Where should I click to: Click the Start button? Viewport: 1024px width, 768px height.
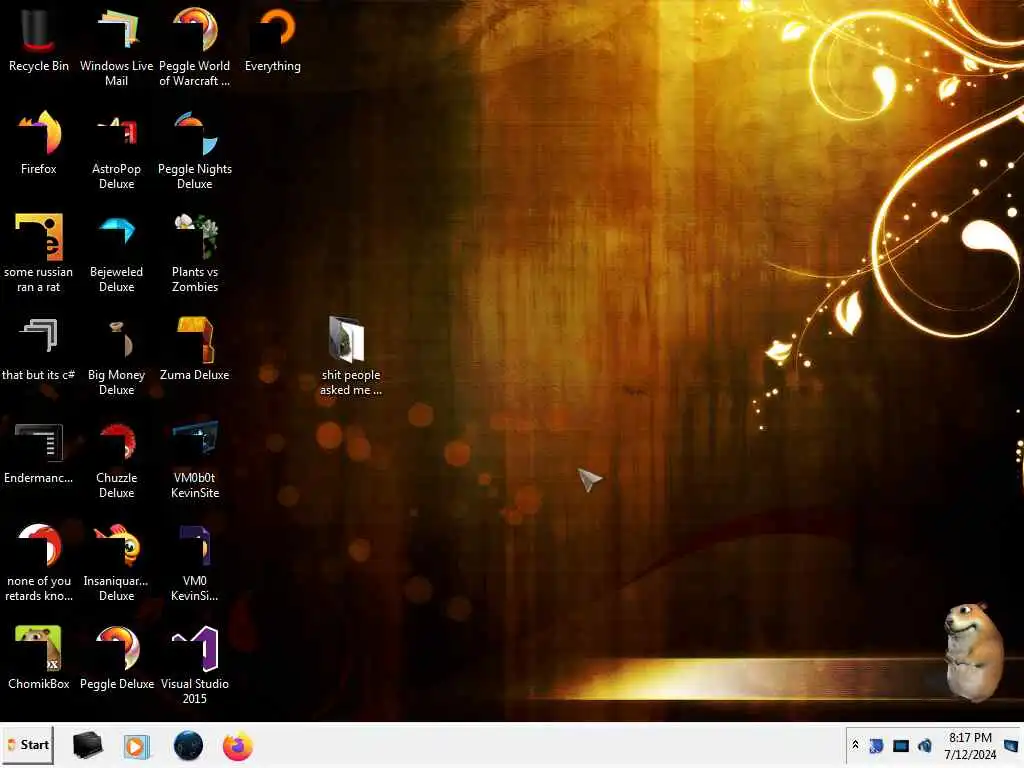tap(27, 745)
